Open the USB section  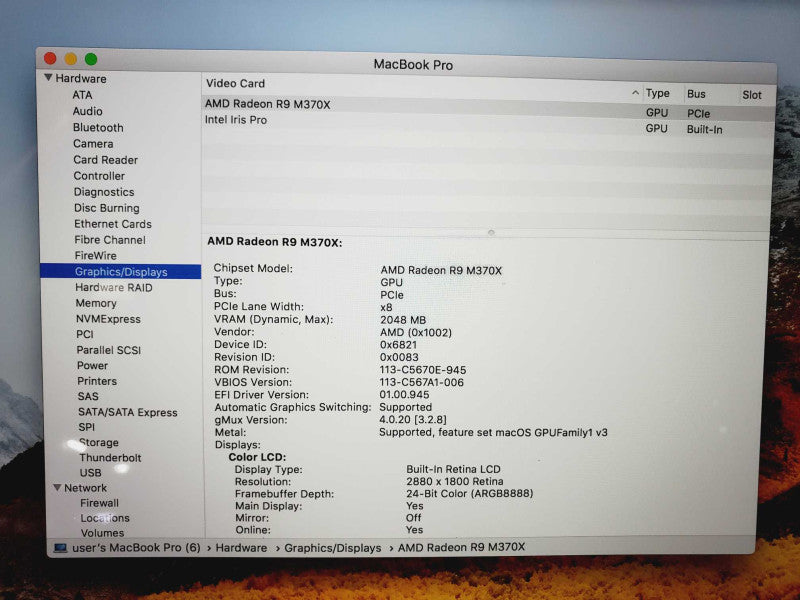90,472
